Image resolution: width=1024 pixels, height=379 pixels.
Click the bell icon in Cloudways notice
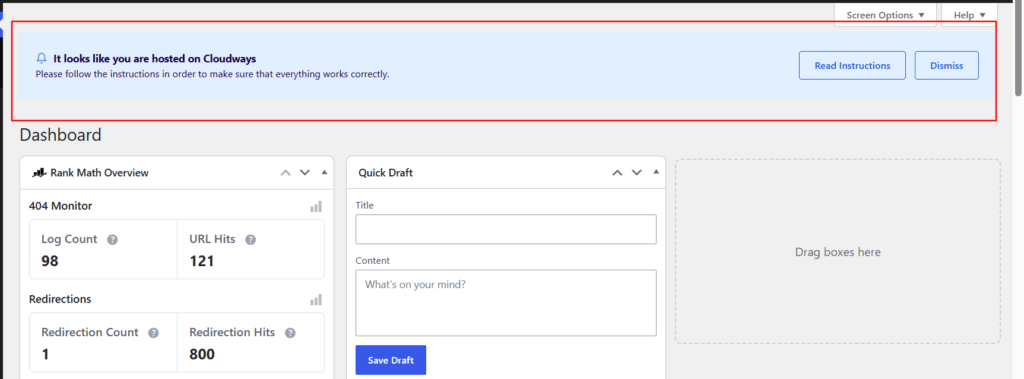(x=42, y=59)
